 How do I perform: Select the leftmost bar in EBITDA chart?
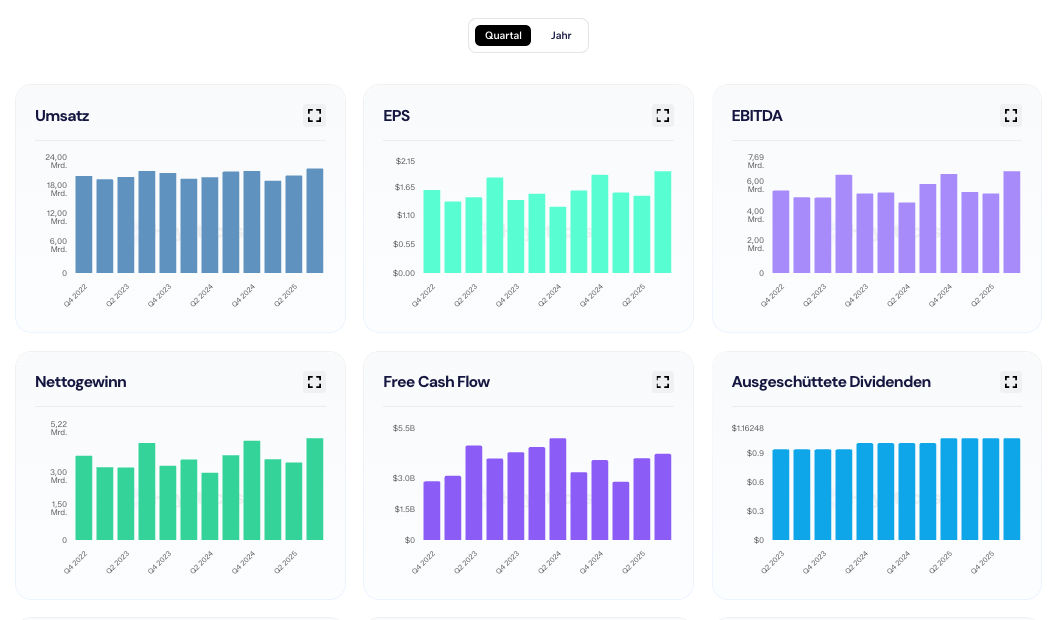click(781, 232)
